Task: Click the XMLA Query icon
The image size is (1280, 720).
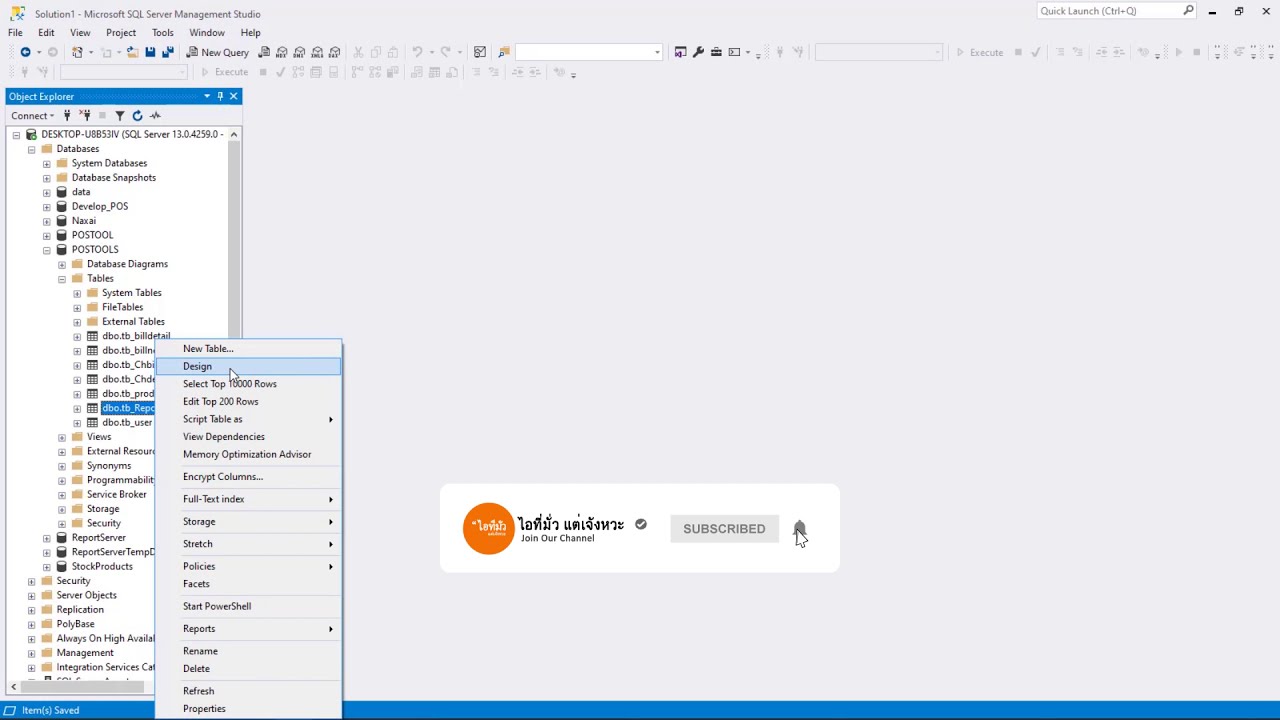Action: 317,52
